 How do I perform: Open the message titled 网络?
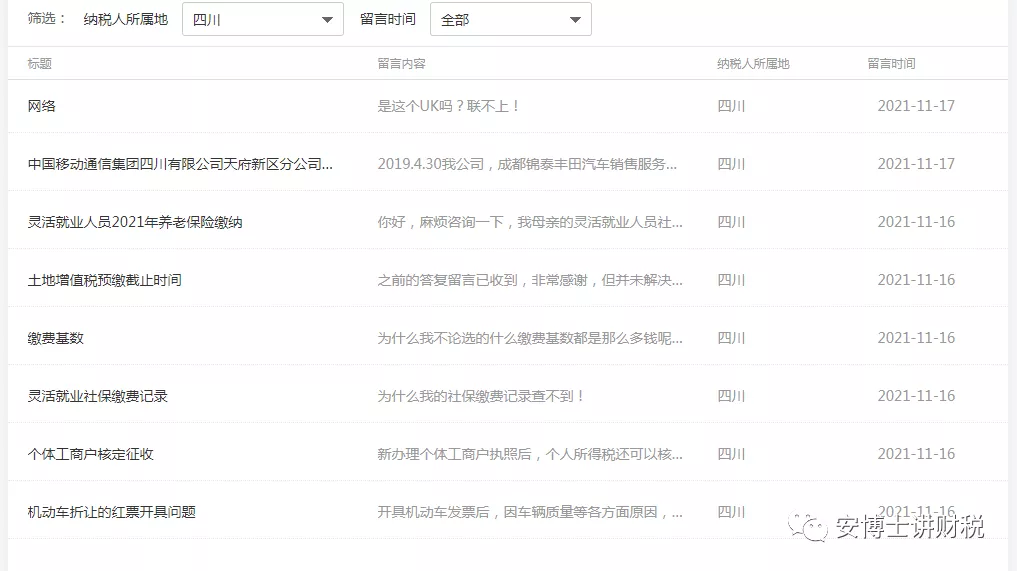[42, 106]
